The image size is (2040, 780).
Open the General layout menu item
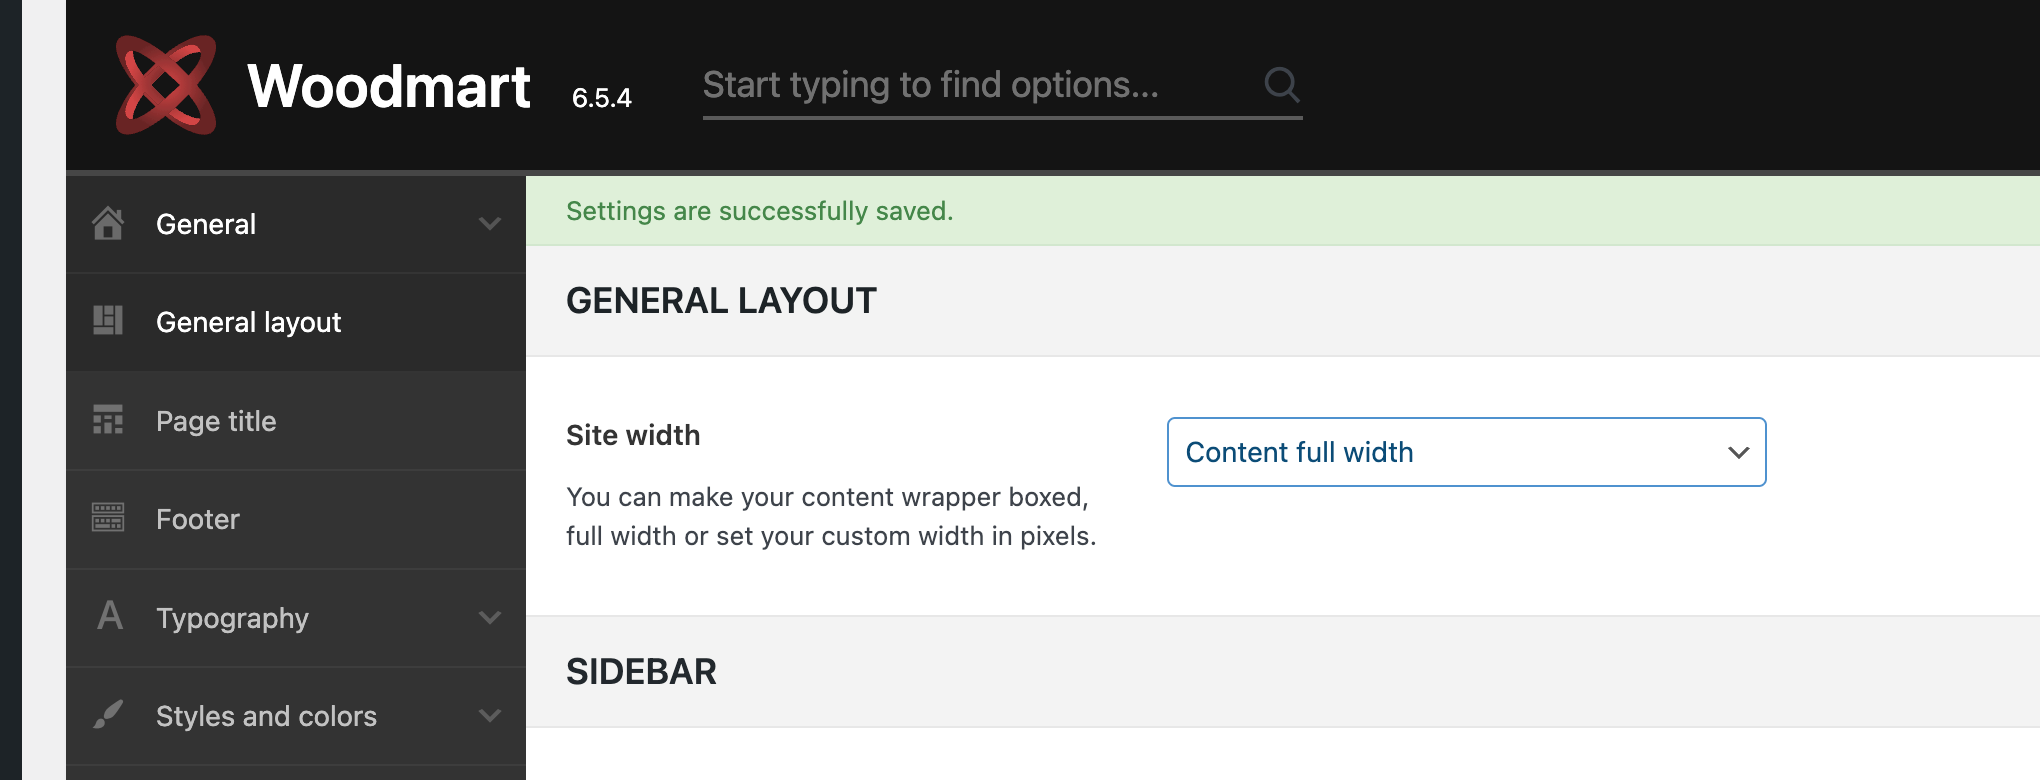[x=296, y=322]
